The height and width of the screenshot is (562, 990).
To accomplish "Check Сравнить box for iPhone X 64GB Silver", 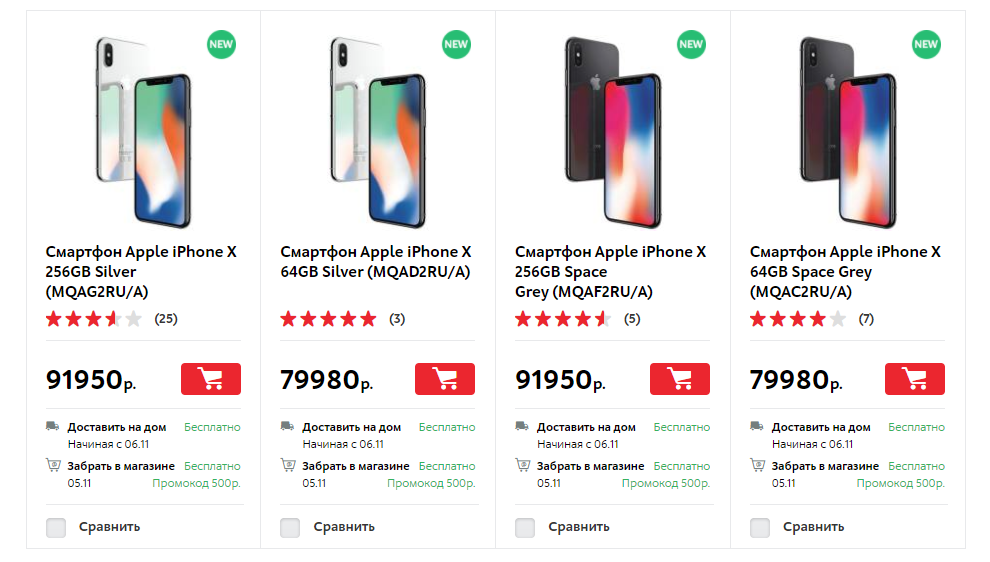I will (x=290, y=527).
